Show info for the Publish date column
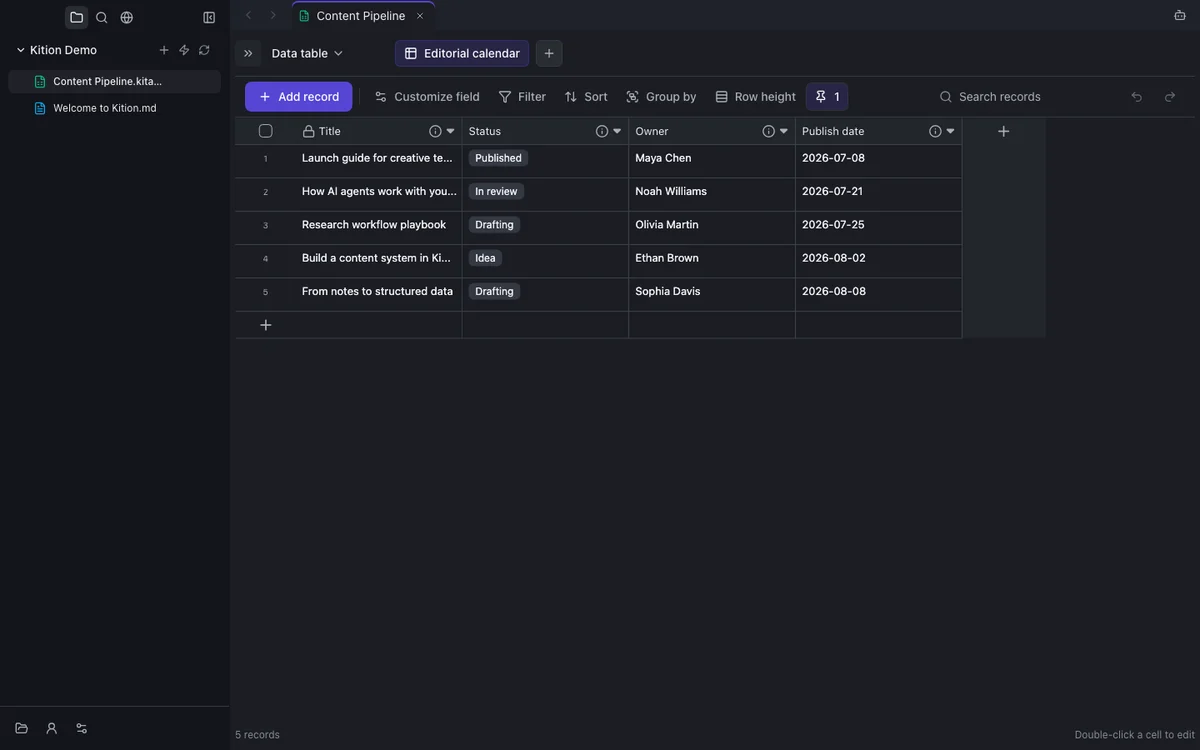The height and width of the screenshot is (750, 1200). [935, 131]
